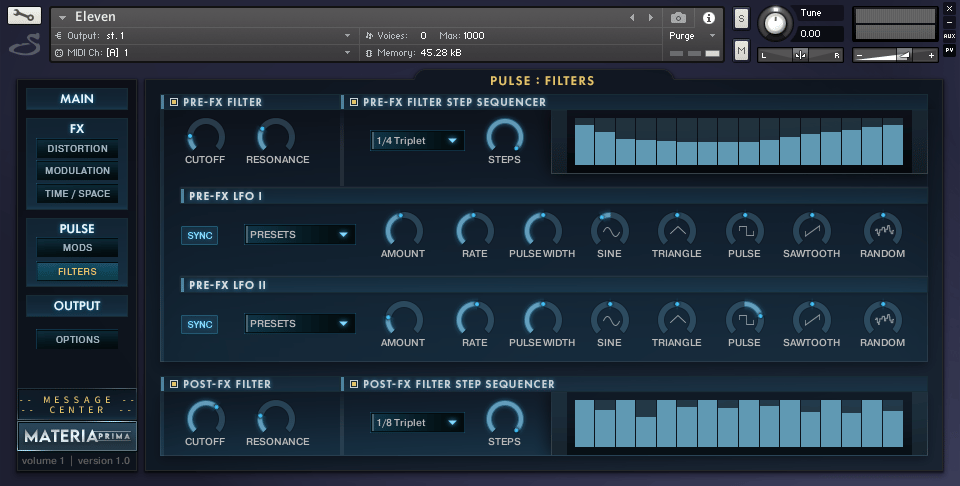Open the Purge dropdown menu
Viewport: 960px width, 486px height.
coord(692,36)
